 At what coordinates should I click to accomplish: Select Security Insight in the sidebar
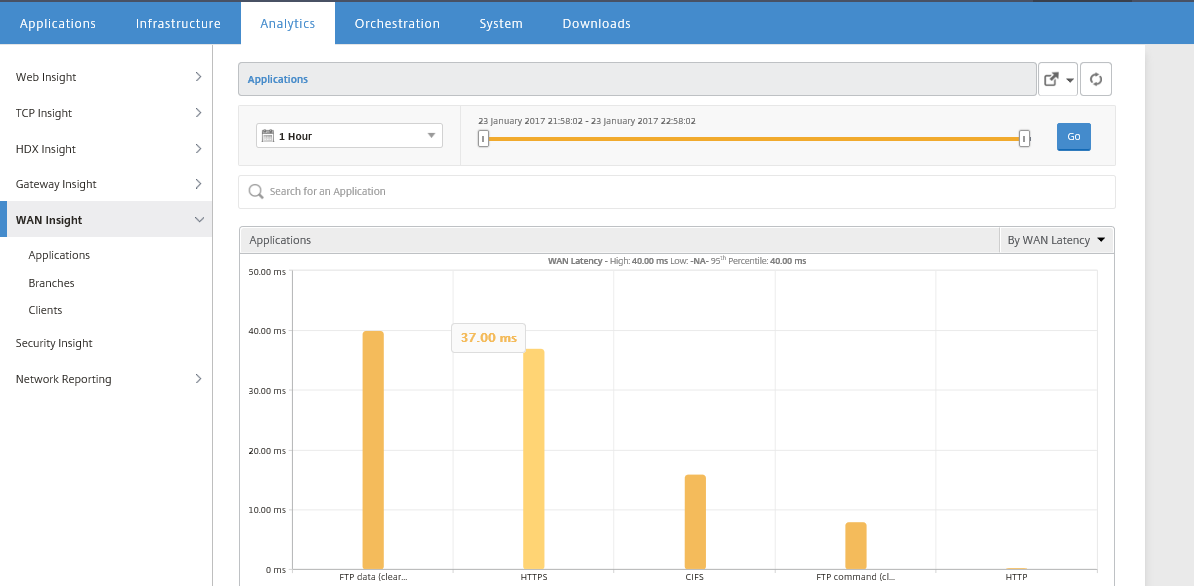click(x=54, y=343)
